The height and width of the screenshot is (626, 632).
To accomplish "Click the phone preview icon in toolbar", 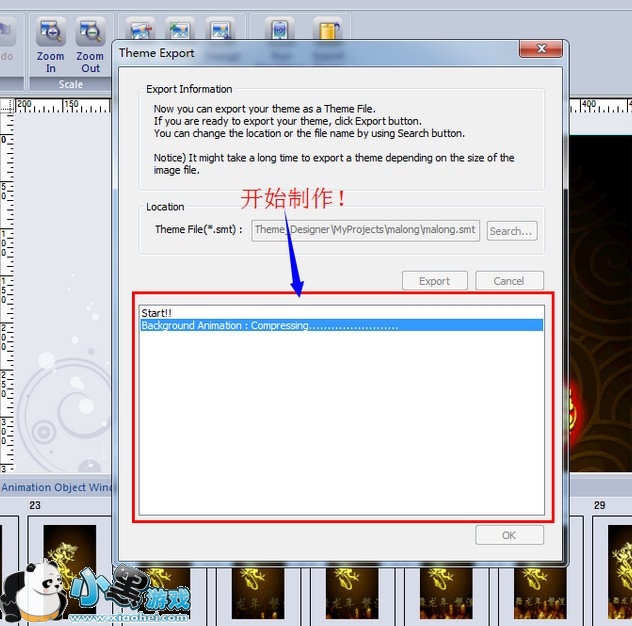I will coord(280,29).
